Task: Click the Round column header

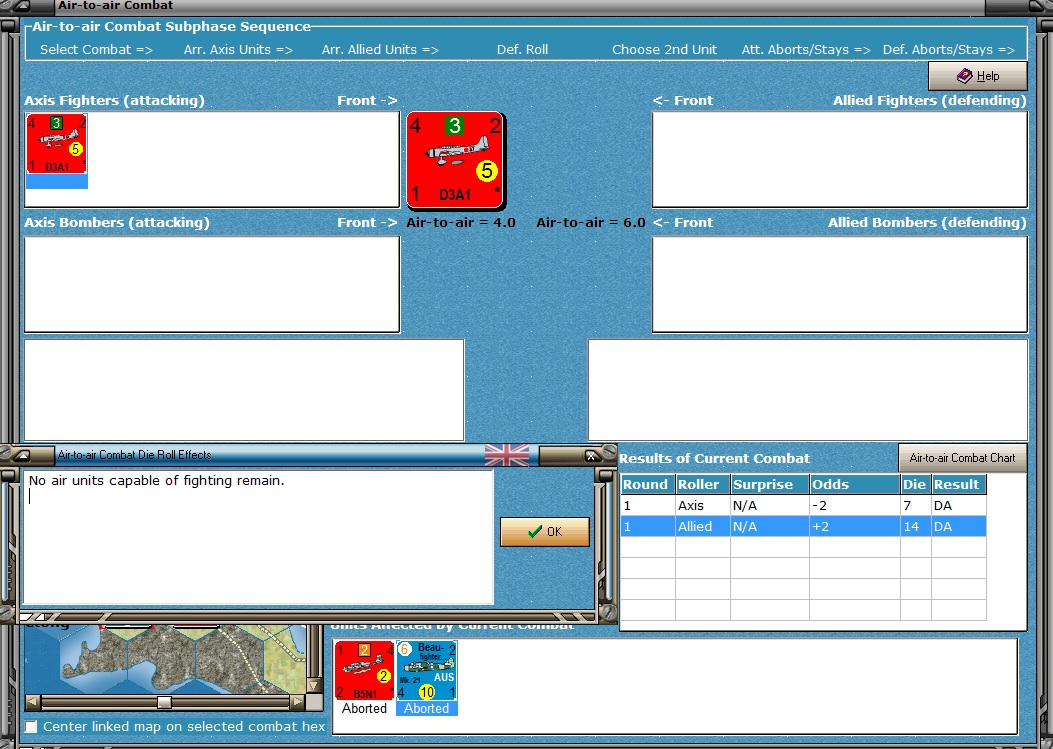Action: (647, 484)
